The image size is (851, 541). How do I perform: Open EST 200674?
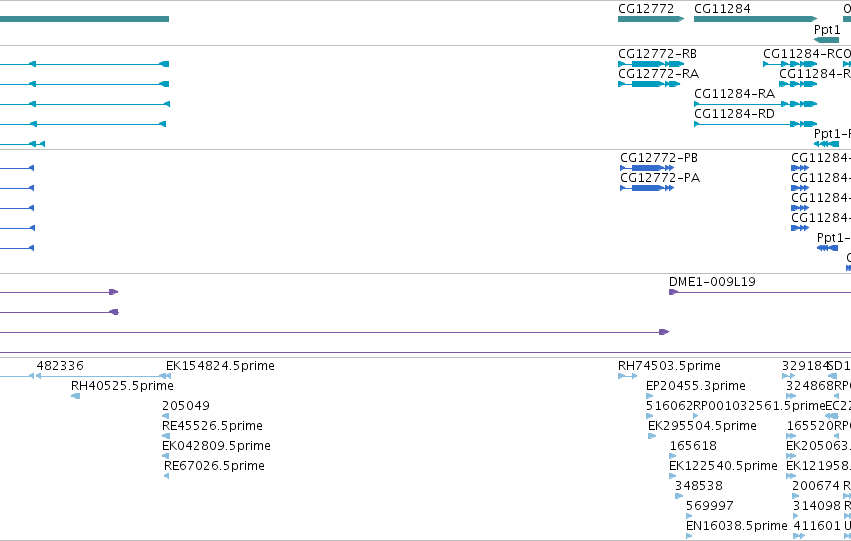pos(816,486)
